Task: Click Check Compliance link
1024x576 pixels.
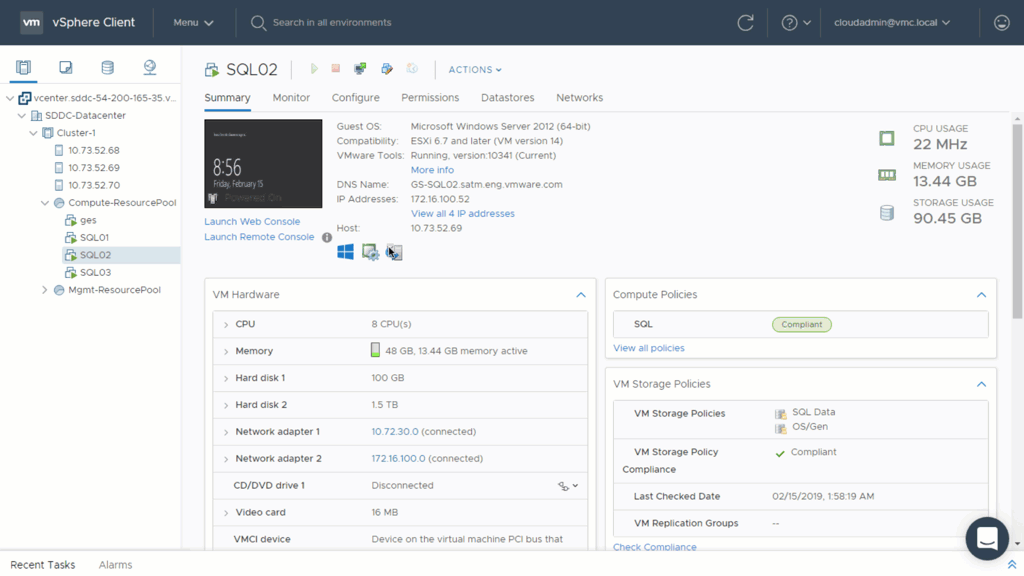Action: pos(654,547)
